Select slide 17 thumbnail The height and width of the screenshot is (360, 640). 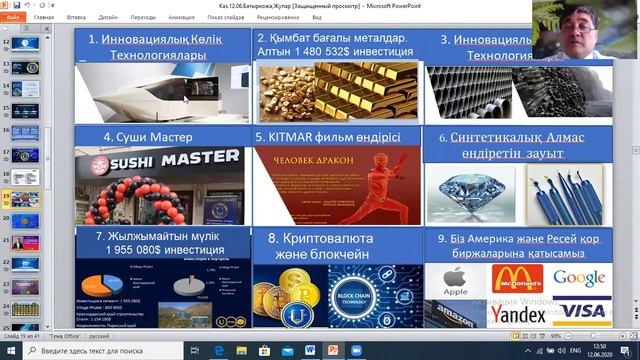[25, 155]
